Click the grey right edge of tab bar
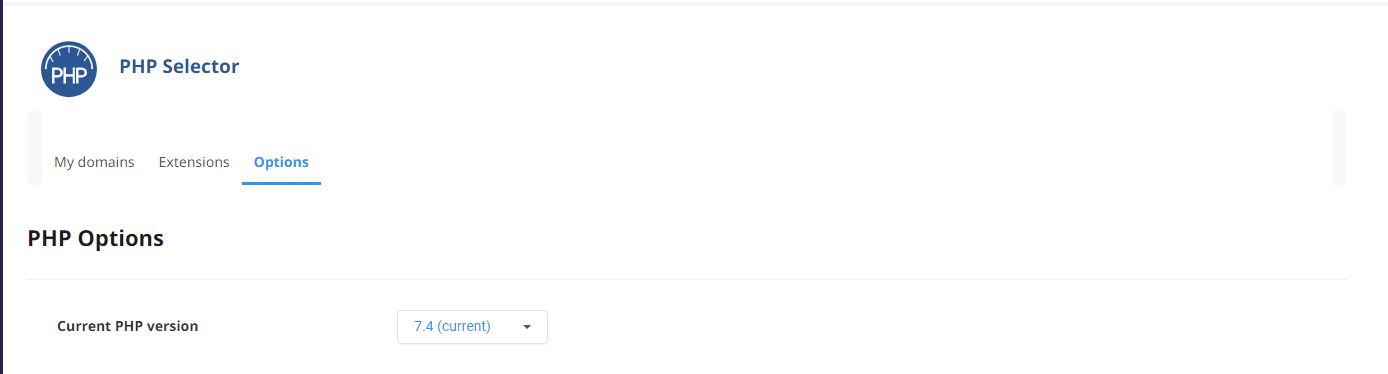1388x374 pixels. pyautogui.click(x=1339, y=148)
